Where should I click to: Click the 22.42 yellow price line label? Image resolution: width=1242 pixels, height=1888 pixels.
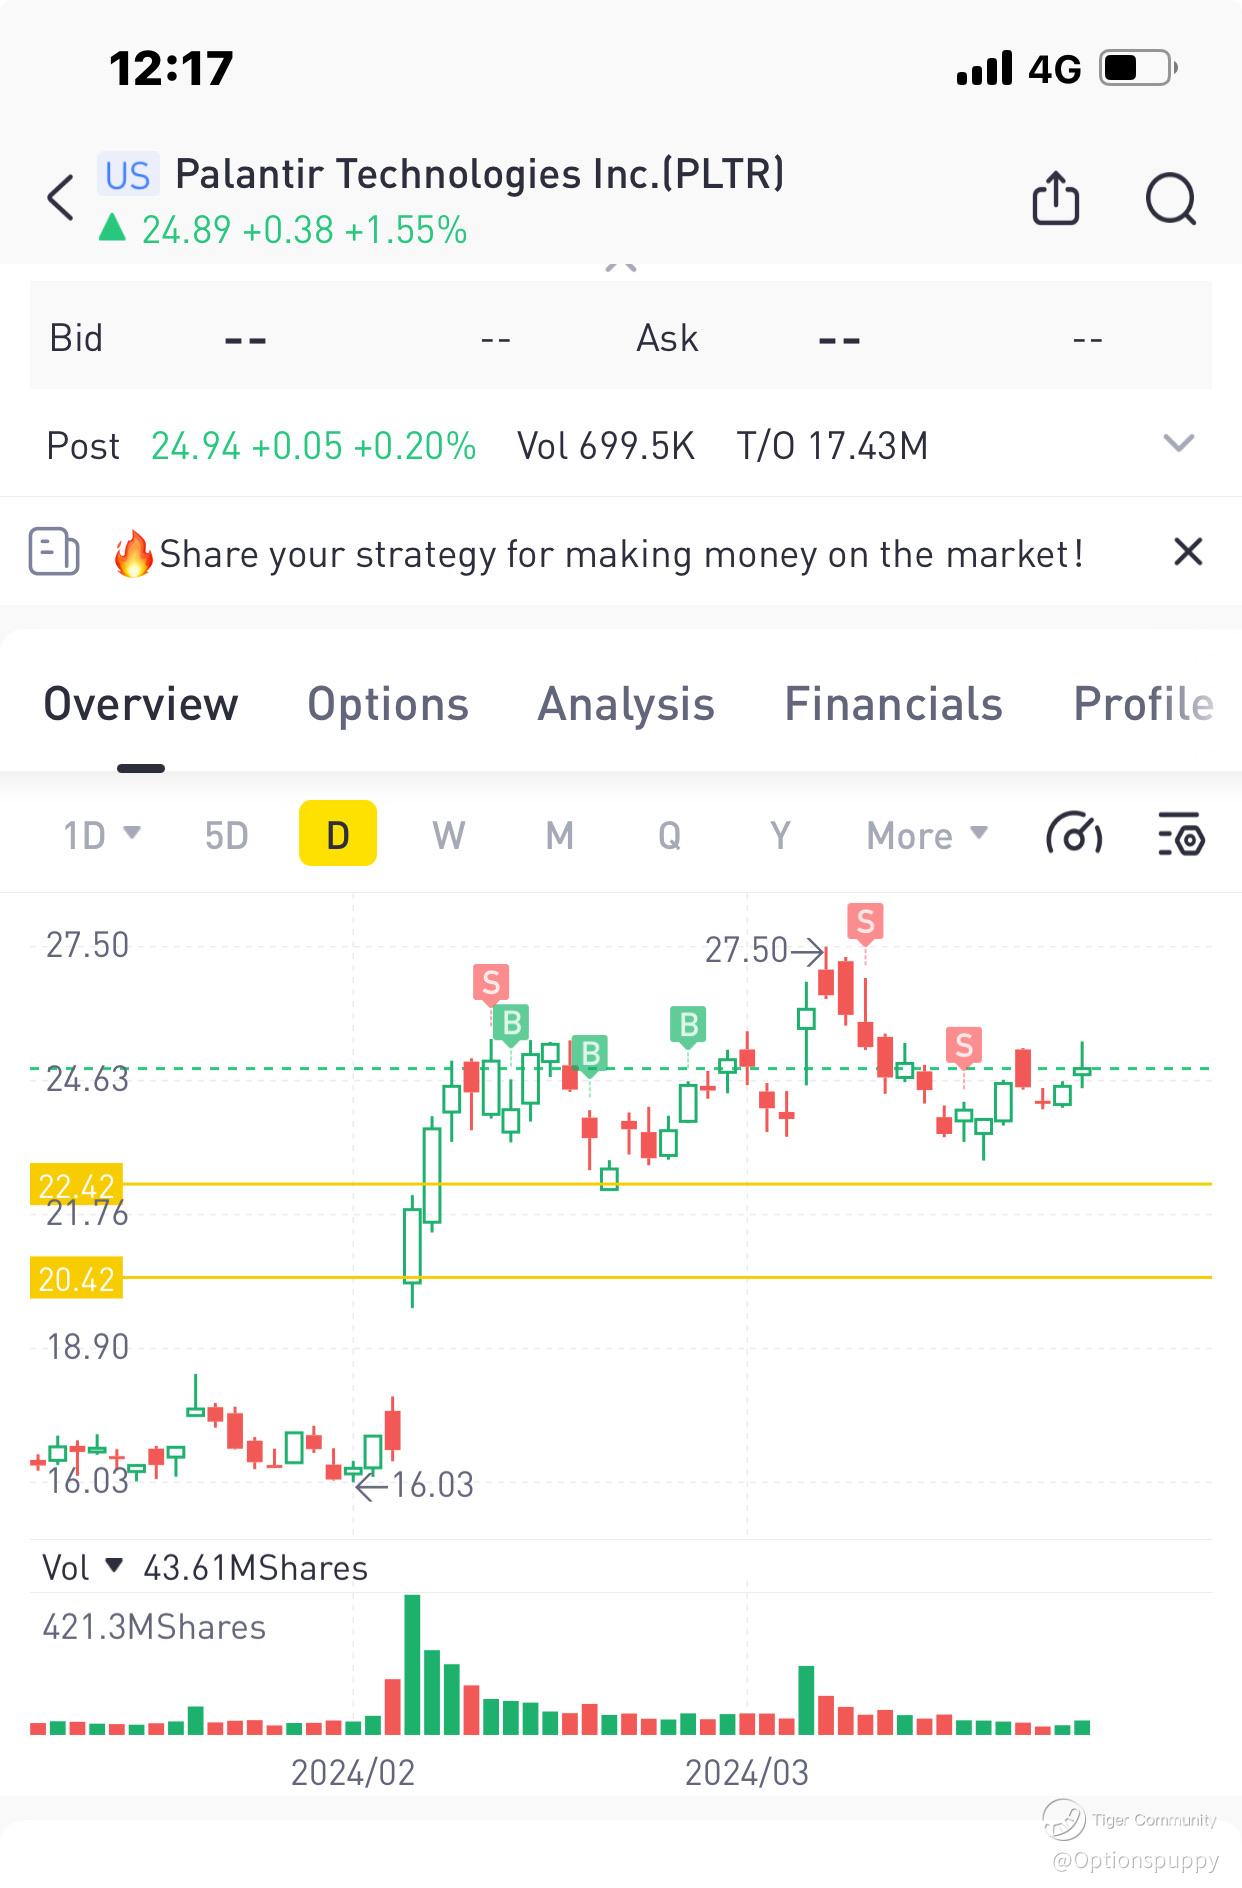click(x=77, y=1184)
